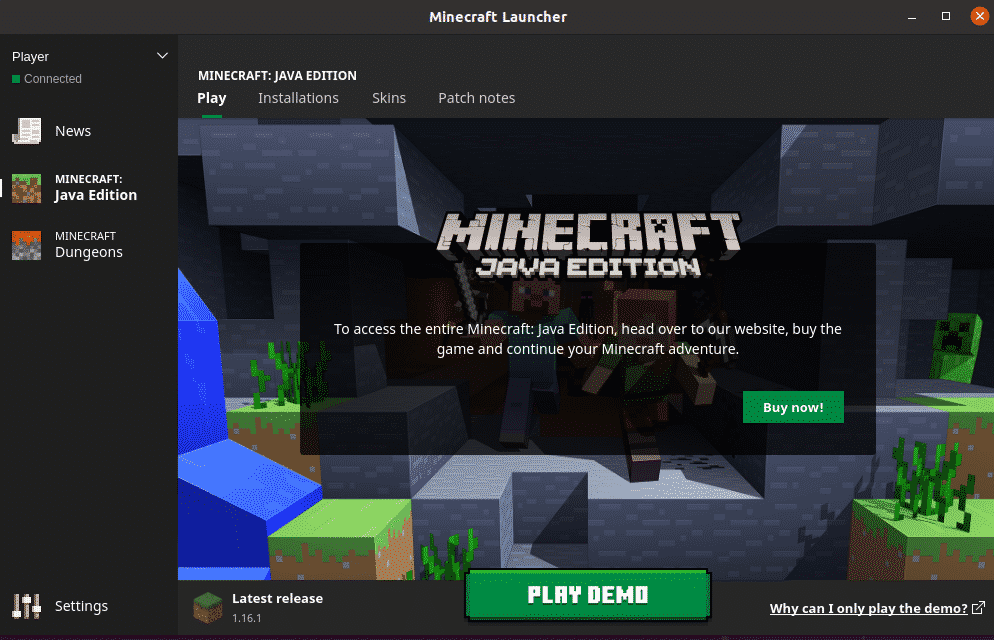Open the Settings sliders icon
994x640 pixels.
(x=27, y=606)
